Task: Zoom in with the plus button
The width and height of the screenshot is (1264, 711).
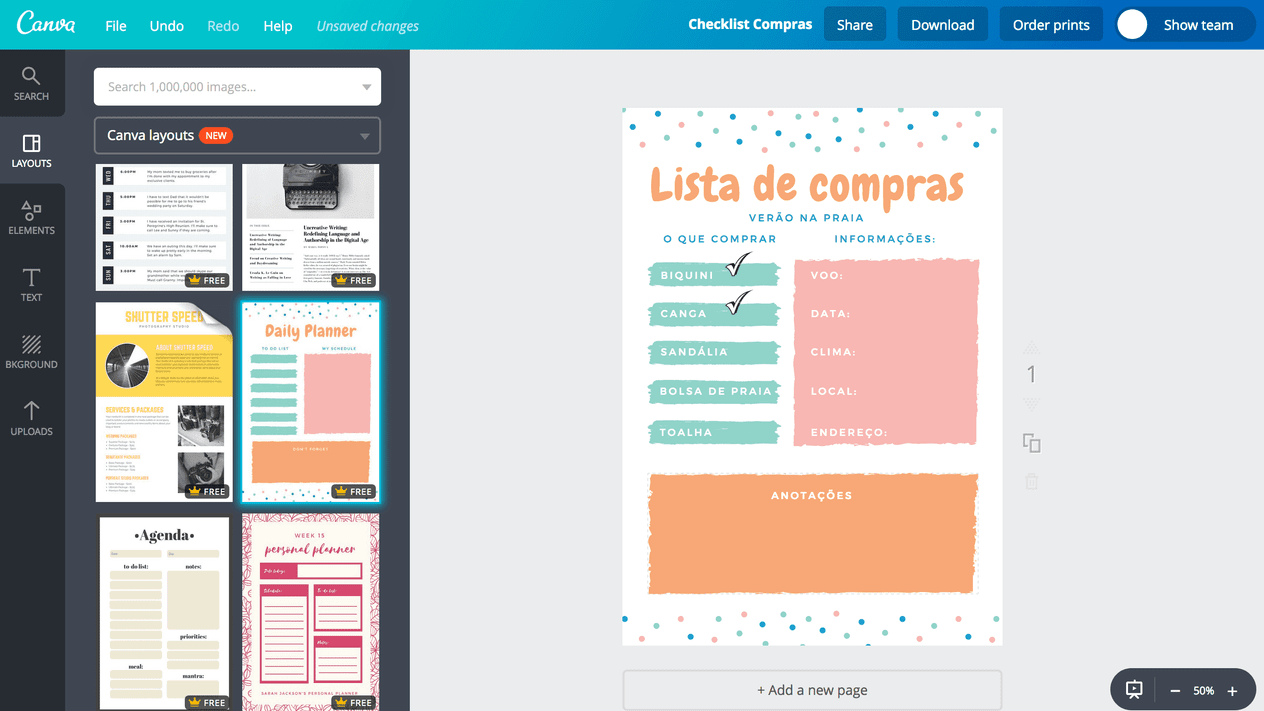Action: pyautogui.click(x=1232, y=691)
